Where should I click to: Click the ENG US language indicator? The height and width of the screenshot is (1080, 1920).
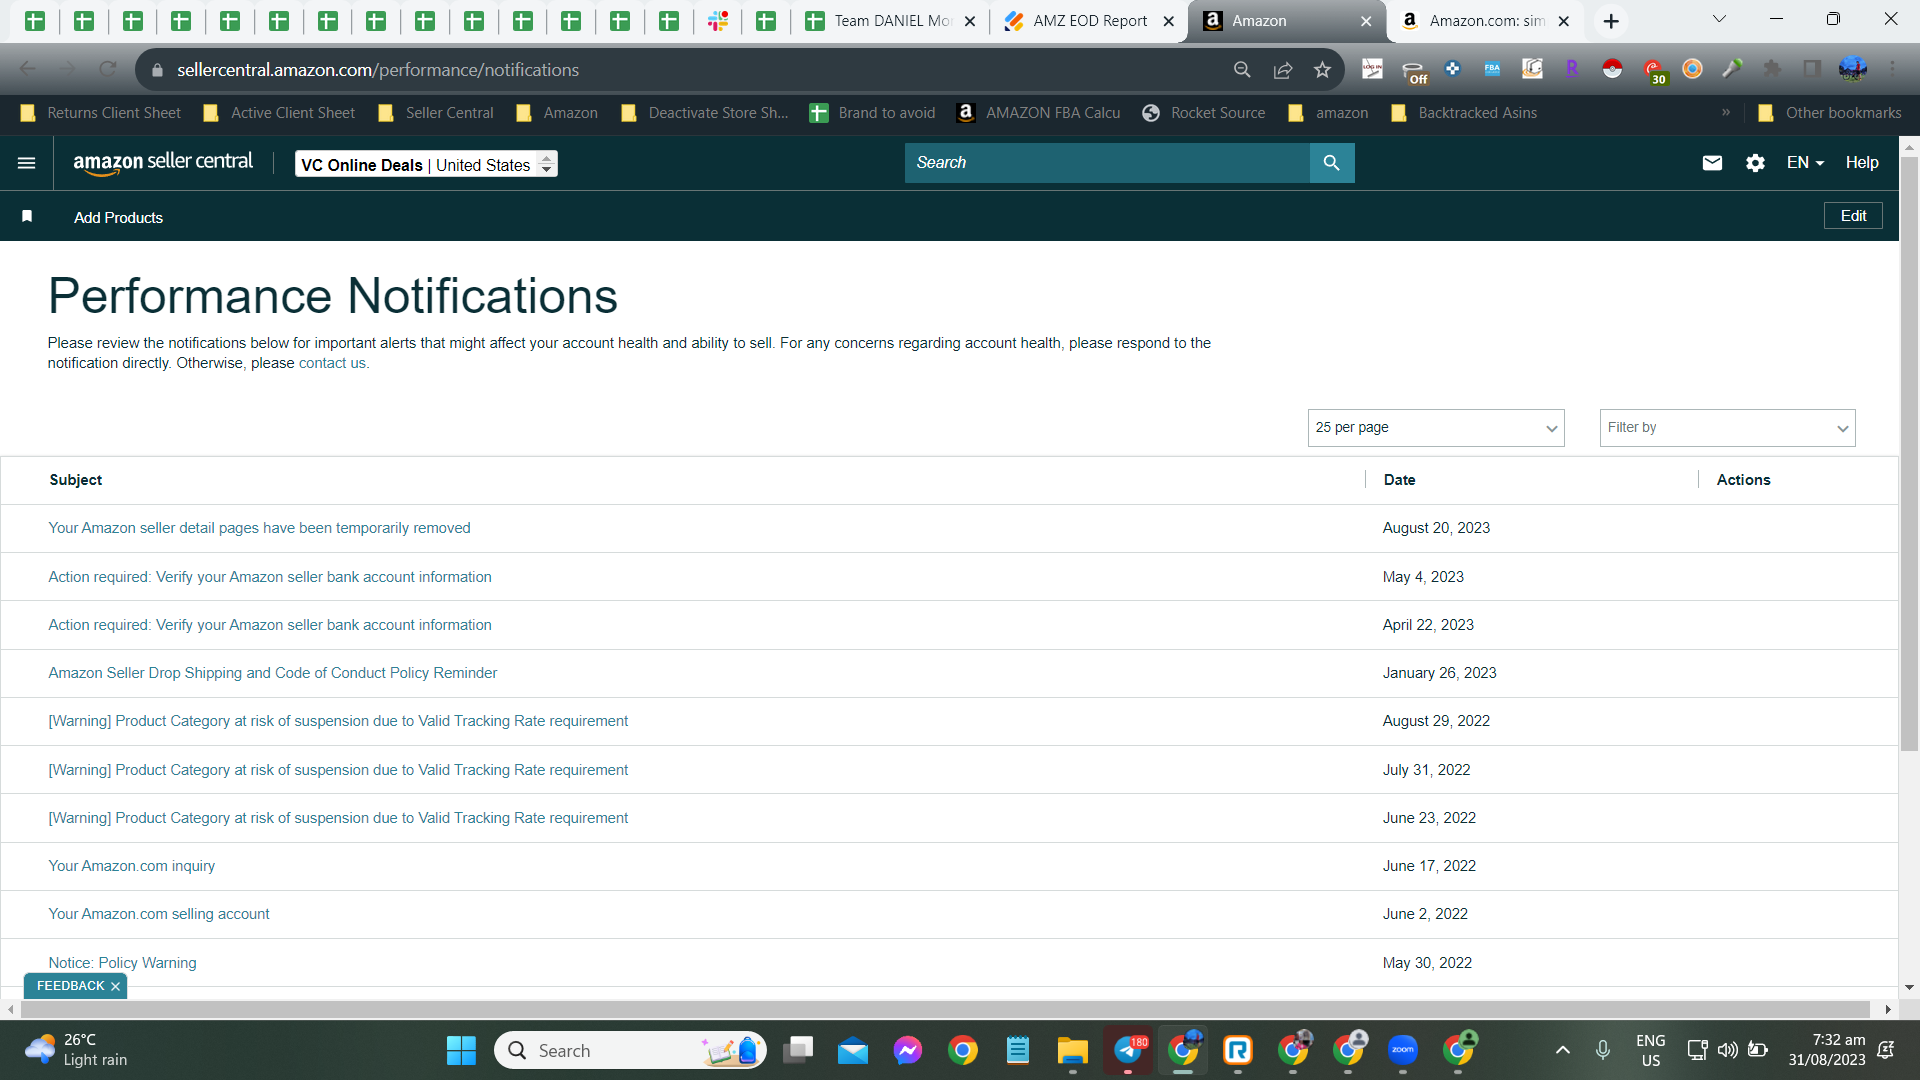[1651, 1050]
